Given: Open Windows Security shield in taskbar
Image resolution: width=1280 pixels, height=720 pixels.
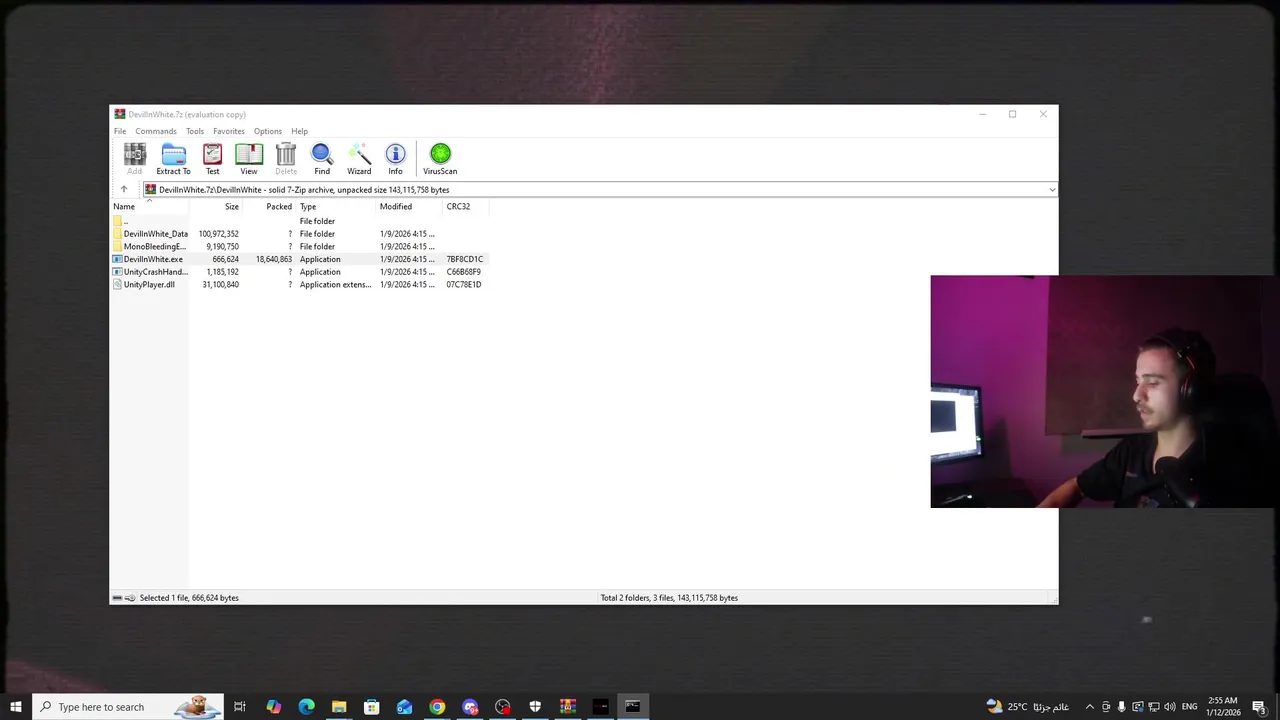Looking at the screenshot, I should [x=535, y=707].
